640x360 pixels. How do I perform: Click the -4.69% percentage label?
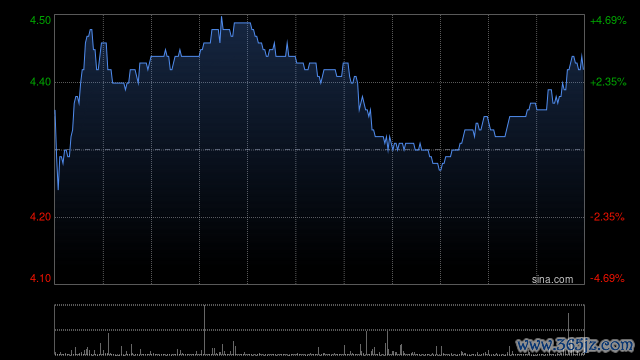click(x=607, y=278)
